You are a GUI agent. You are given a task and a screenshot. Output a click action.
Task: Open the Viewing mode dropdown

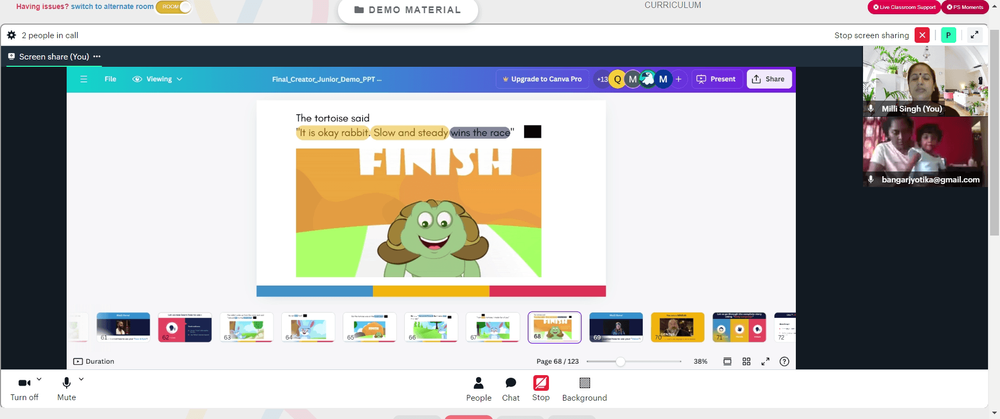(x=157, y=79)
